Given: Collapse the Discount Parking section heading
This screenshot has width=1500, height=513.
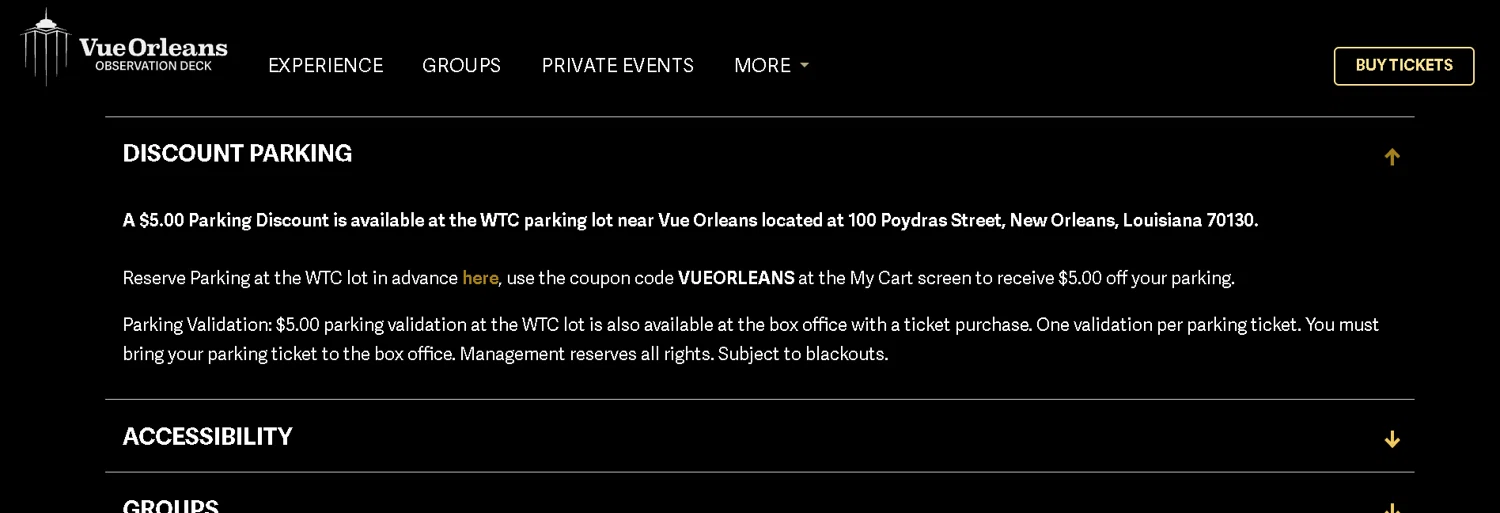Looking at the screenshot, I should [x=237, y=154].
